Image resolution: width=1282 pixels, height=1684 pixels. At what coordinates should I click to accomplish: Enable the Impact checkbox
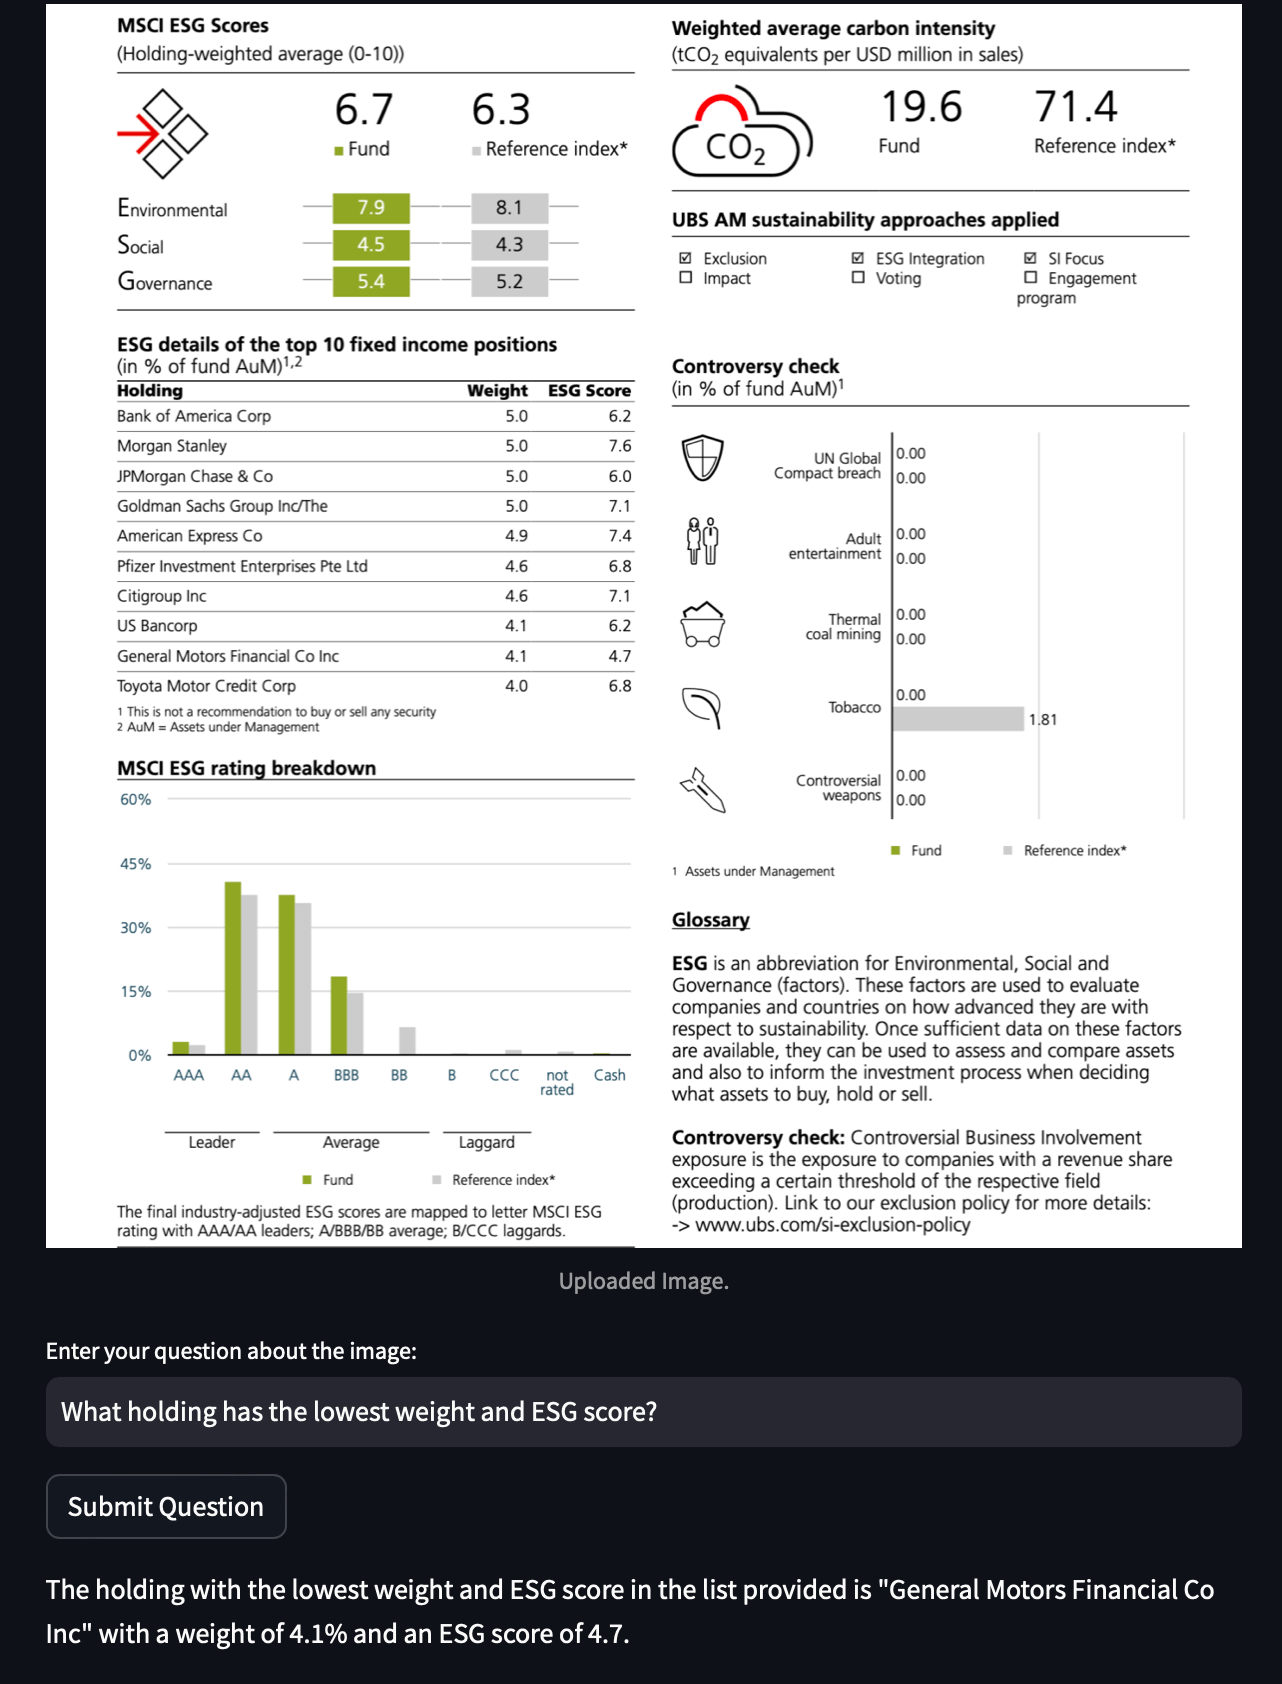click(x=686, y=278)
